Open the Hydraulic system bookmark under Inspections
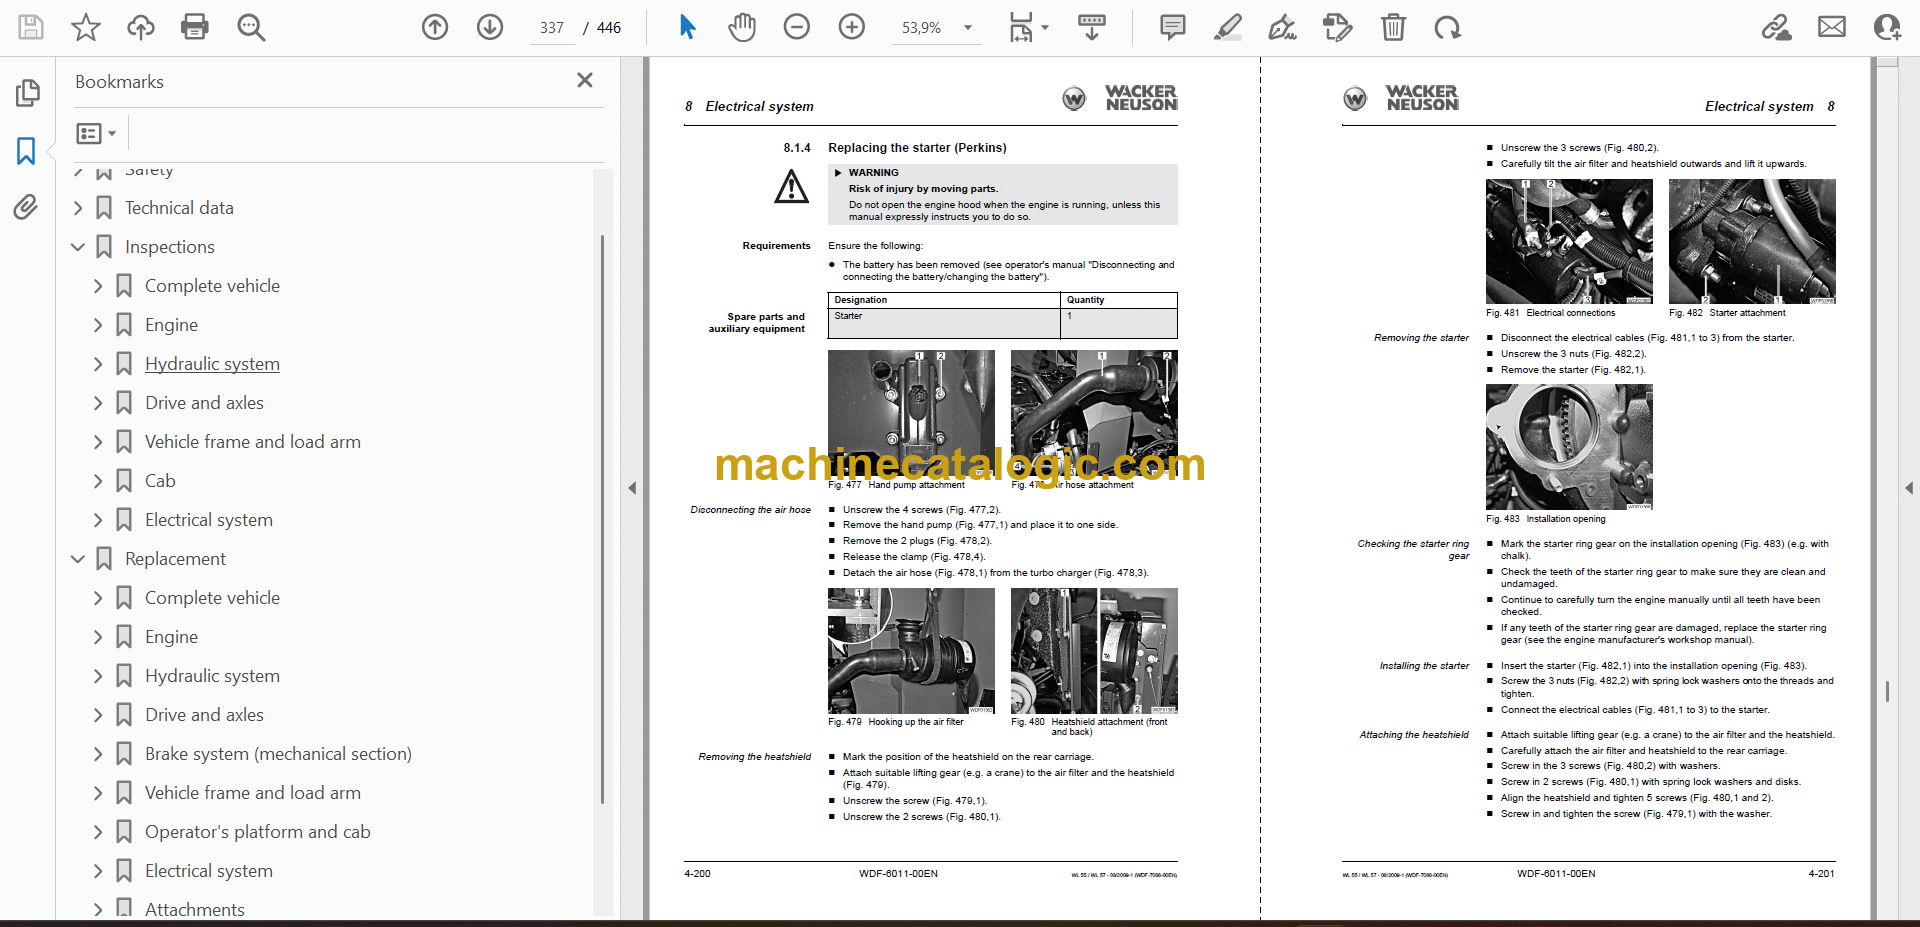 click(212, 364)
